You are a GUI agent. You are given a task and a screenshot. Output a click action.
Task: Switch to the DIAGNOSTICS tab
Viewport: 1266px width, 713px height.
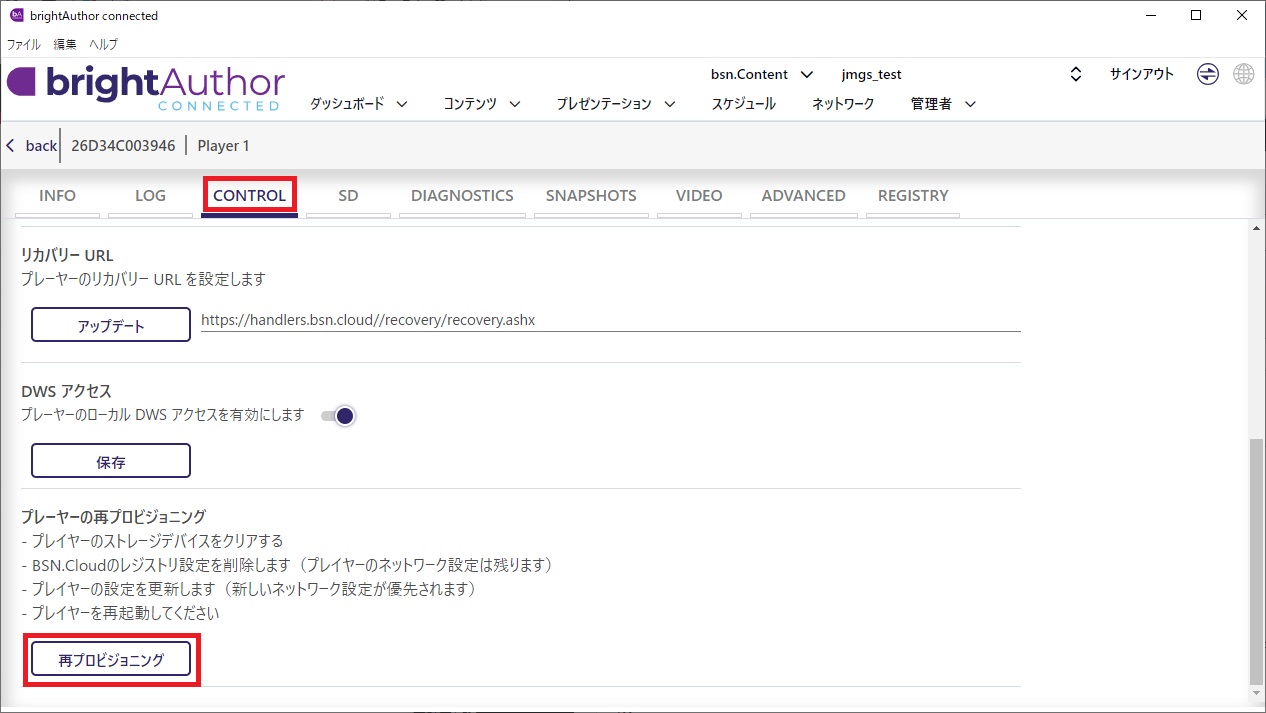(462, 196)
